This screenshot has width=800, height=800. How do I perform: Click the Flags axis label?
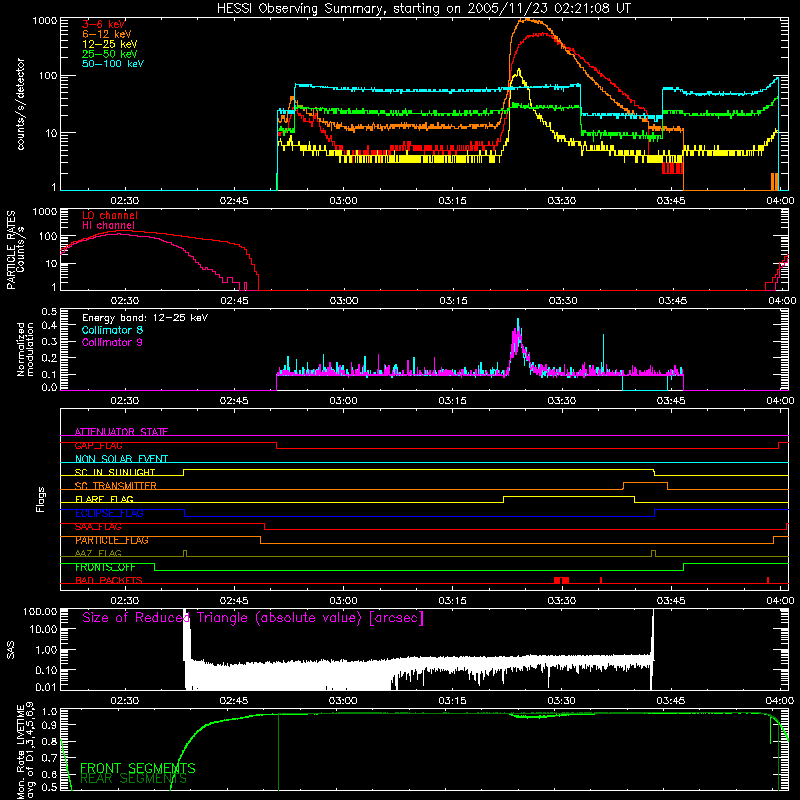coord(41,499)
